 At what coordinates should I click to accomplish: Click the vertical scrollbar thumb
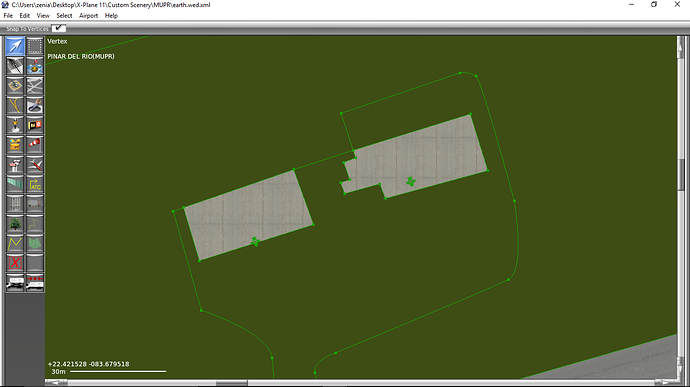tap(682, 174)
